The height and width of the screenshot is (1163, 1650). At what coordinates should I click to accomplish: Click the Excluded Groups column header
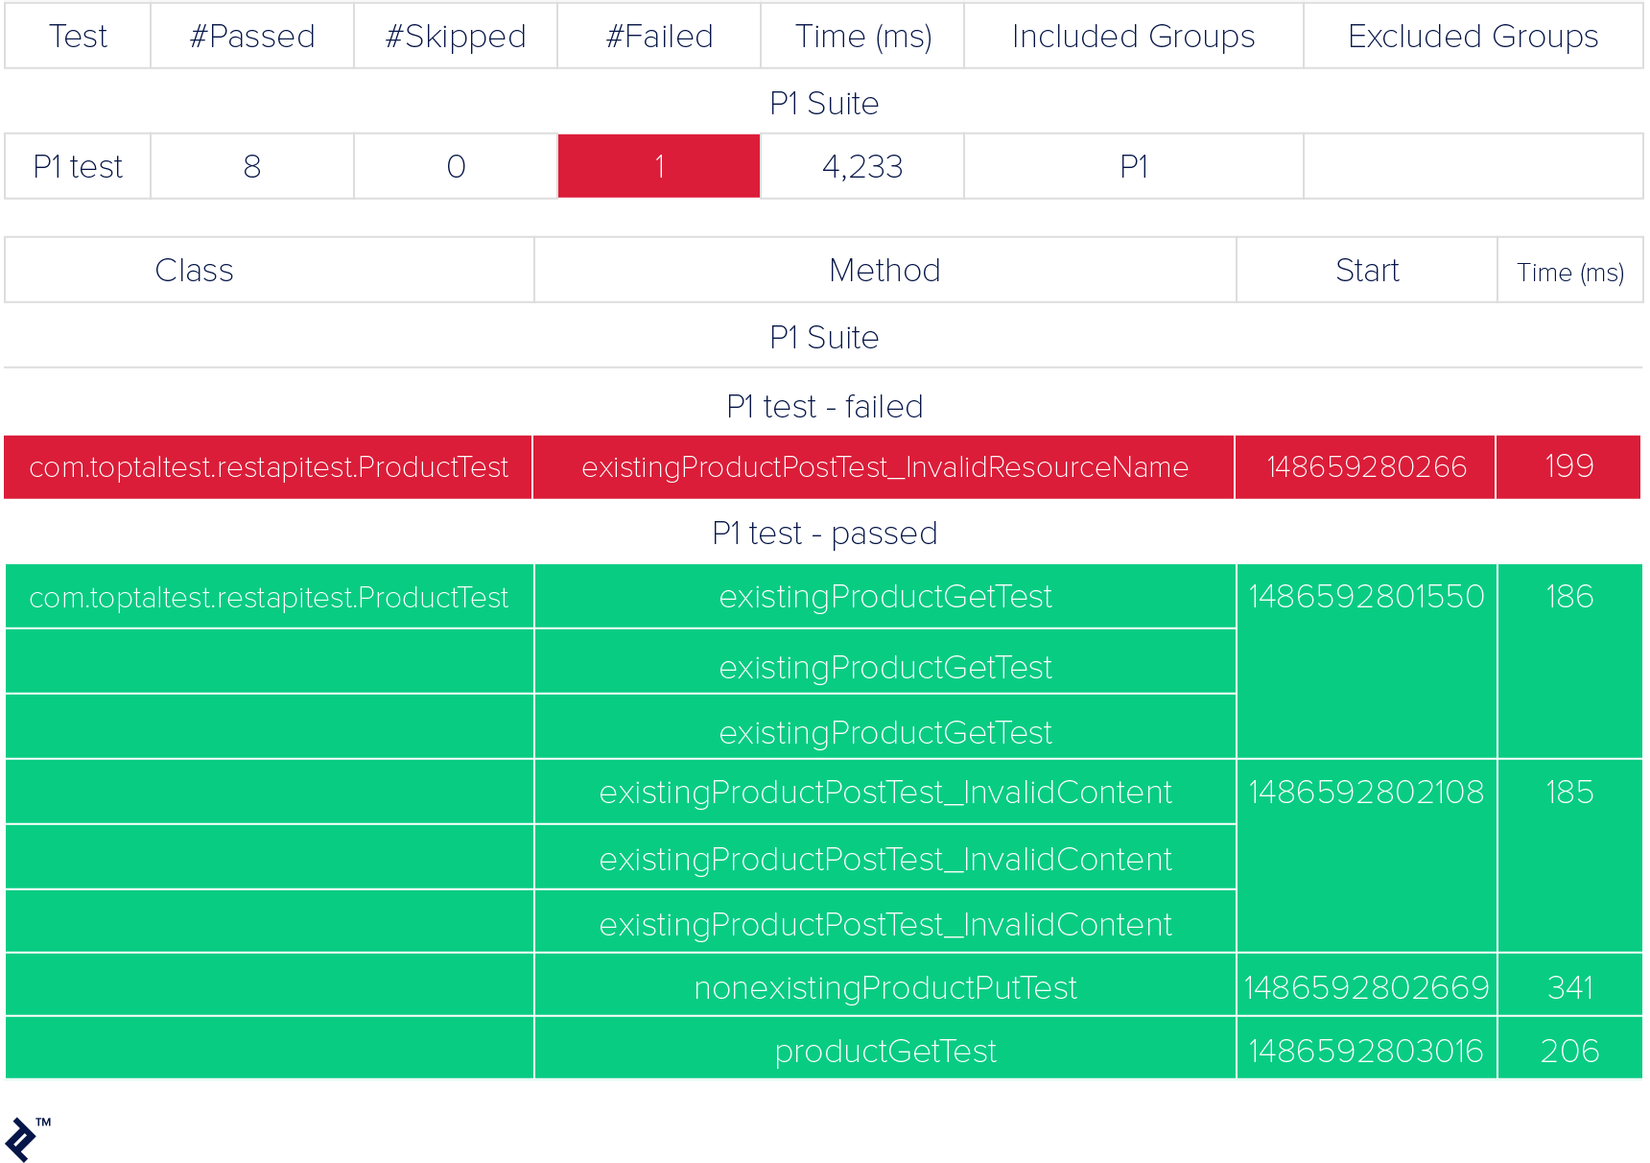click(1472, 36)
